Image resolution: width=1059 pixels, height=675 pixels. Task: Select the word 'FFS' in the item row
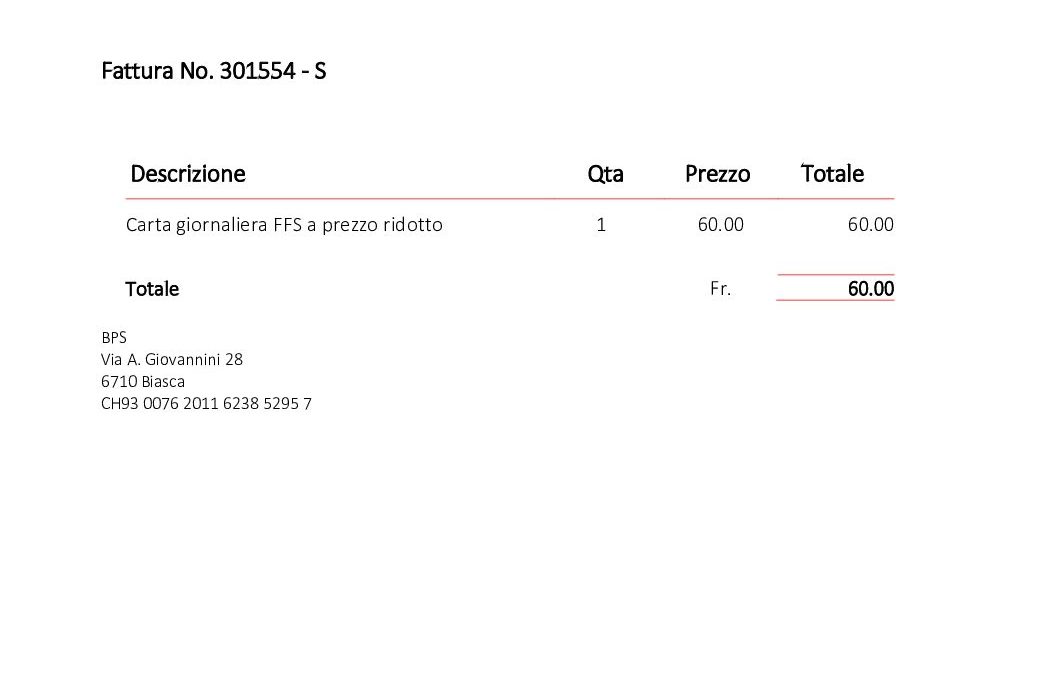pos(287,225)
